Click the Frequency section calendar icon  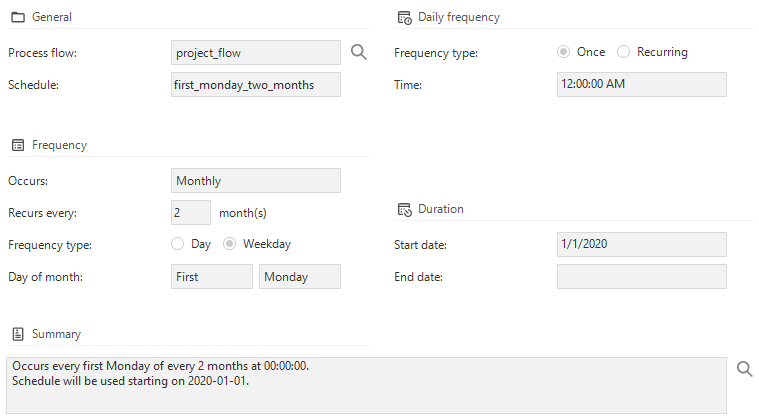pos(17,145)
